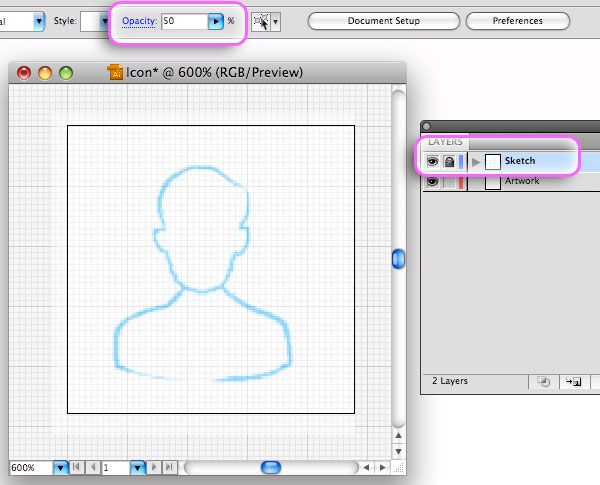
Task: Select the Artwork layer name
Action: [x=522, y=181]
